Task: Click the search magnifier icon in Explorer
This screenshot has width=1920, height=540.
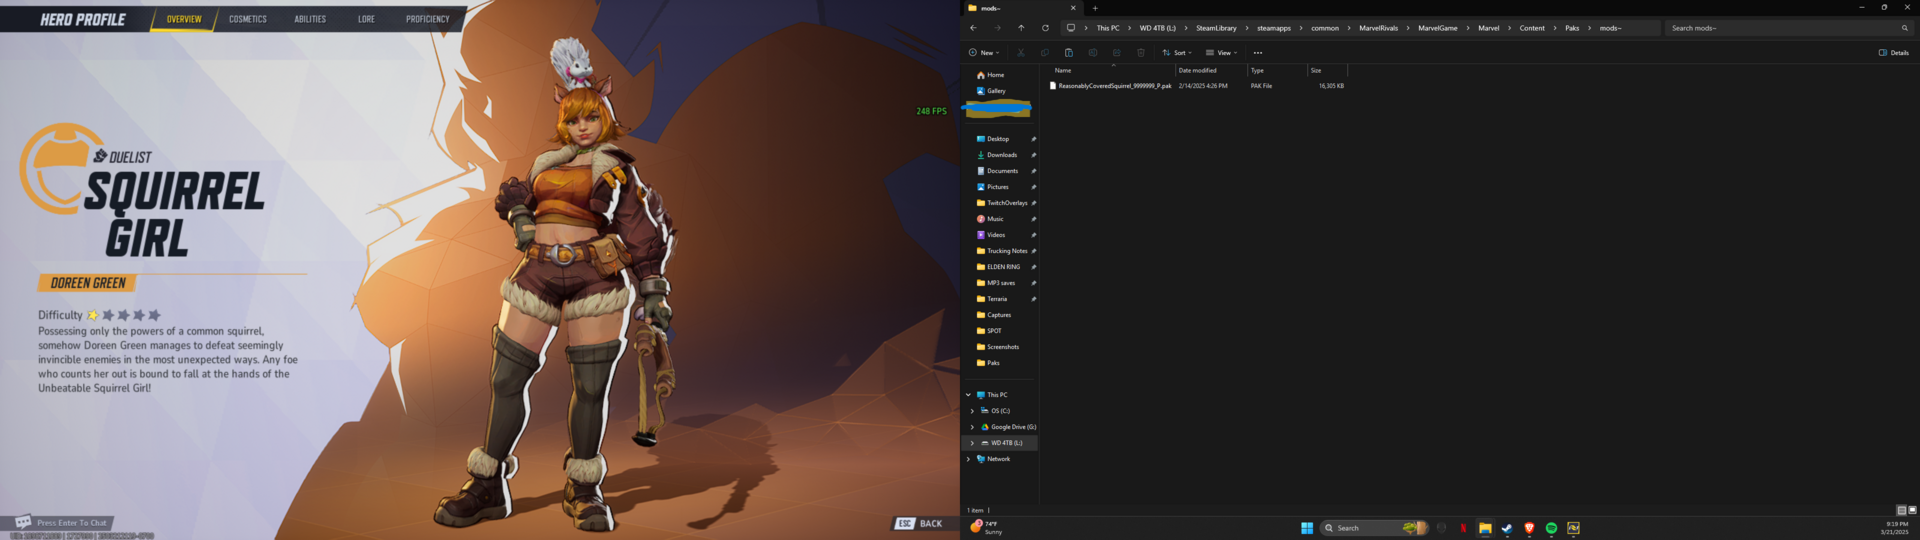Action: coord(1904,28)
